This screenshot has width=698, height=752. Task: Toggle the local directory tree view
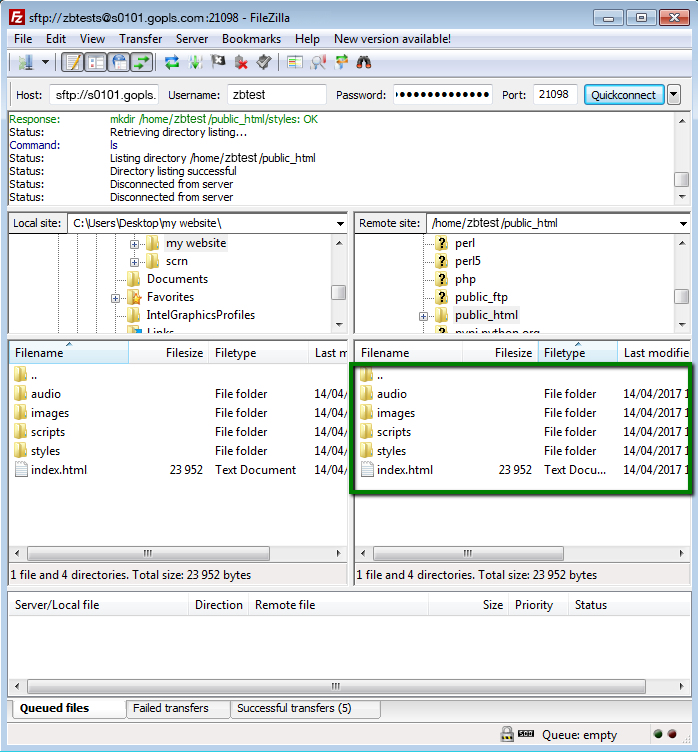click(96, 62)
